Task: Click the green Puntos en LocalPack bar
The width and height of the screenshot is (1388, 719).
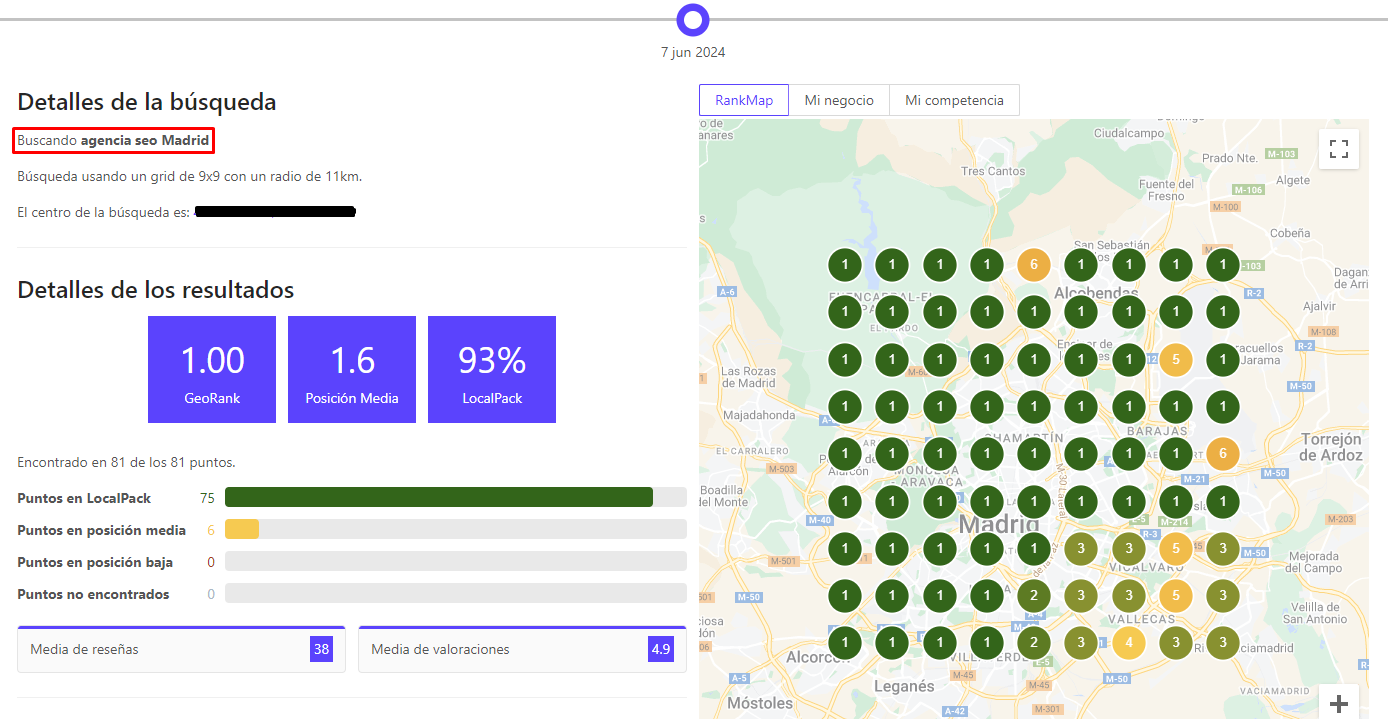Action: coord(439,498)
